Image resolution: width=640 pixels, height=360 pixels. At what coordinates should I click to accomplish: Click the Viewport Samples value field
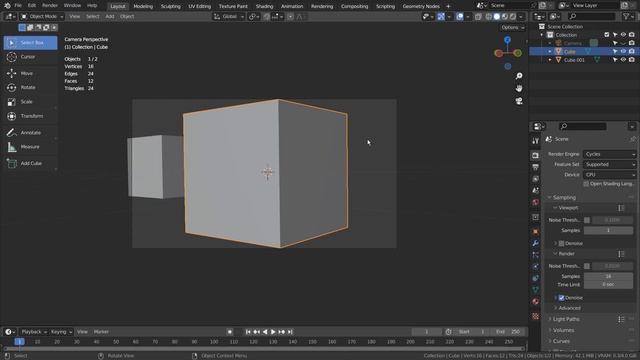(608, 231)
